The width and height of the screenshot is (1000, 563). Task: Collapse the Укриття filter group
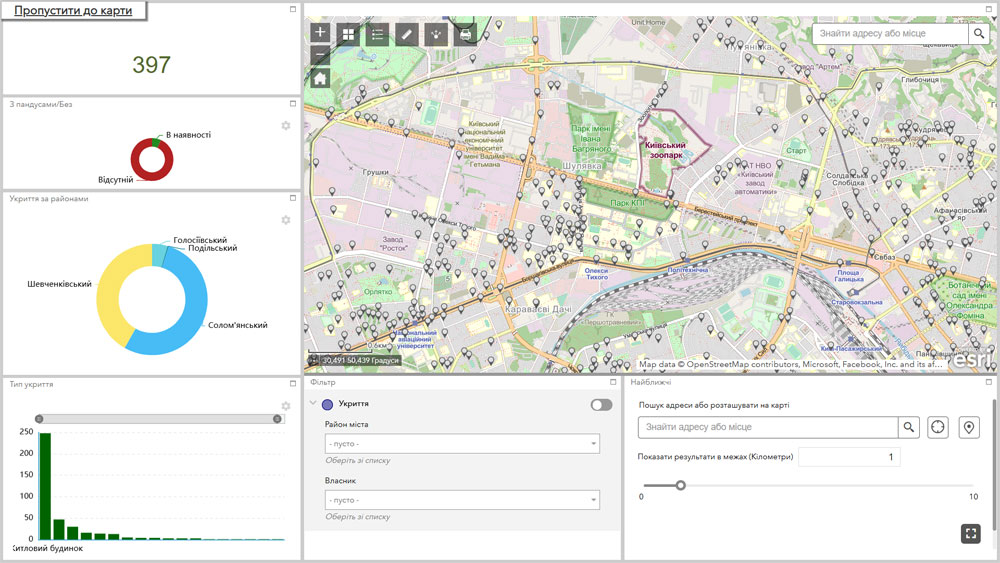(313, 404)
